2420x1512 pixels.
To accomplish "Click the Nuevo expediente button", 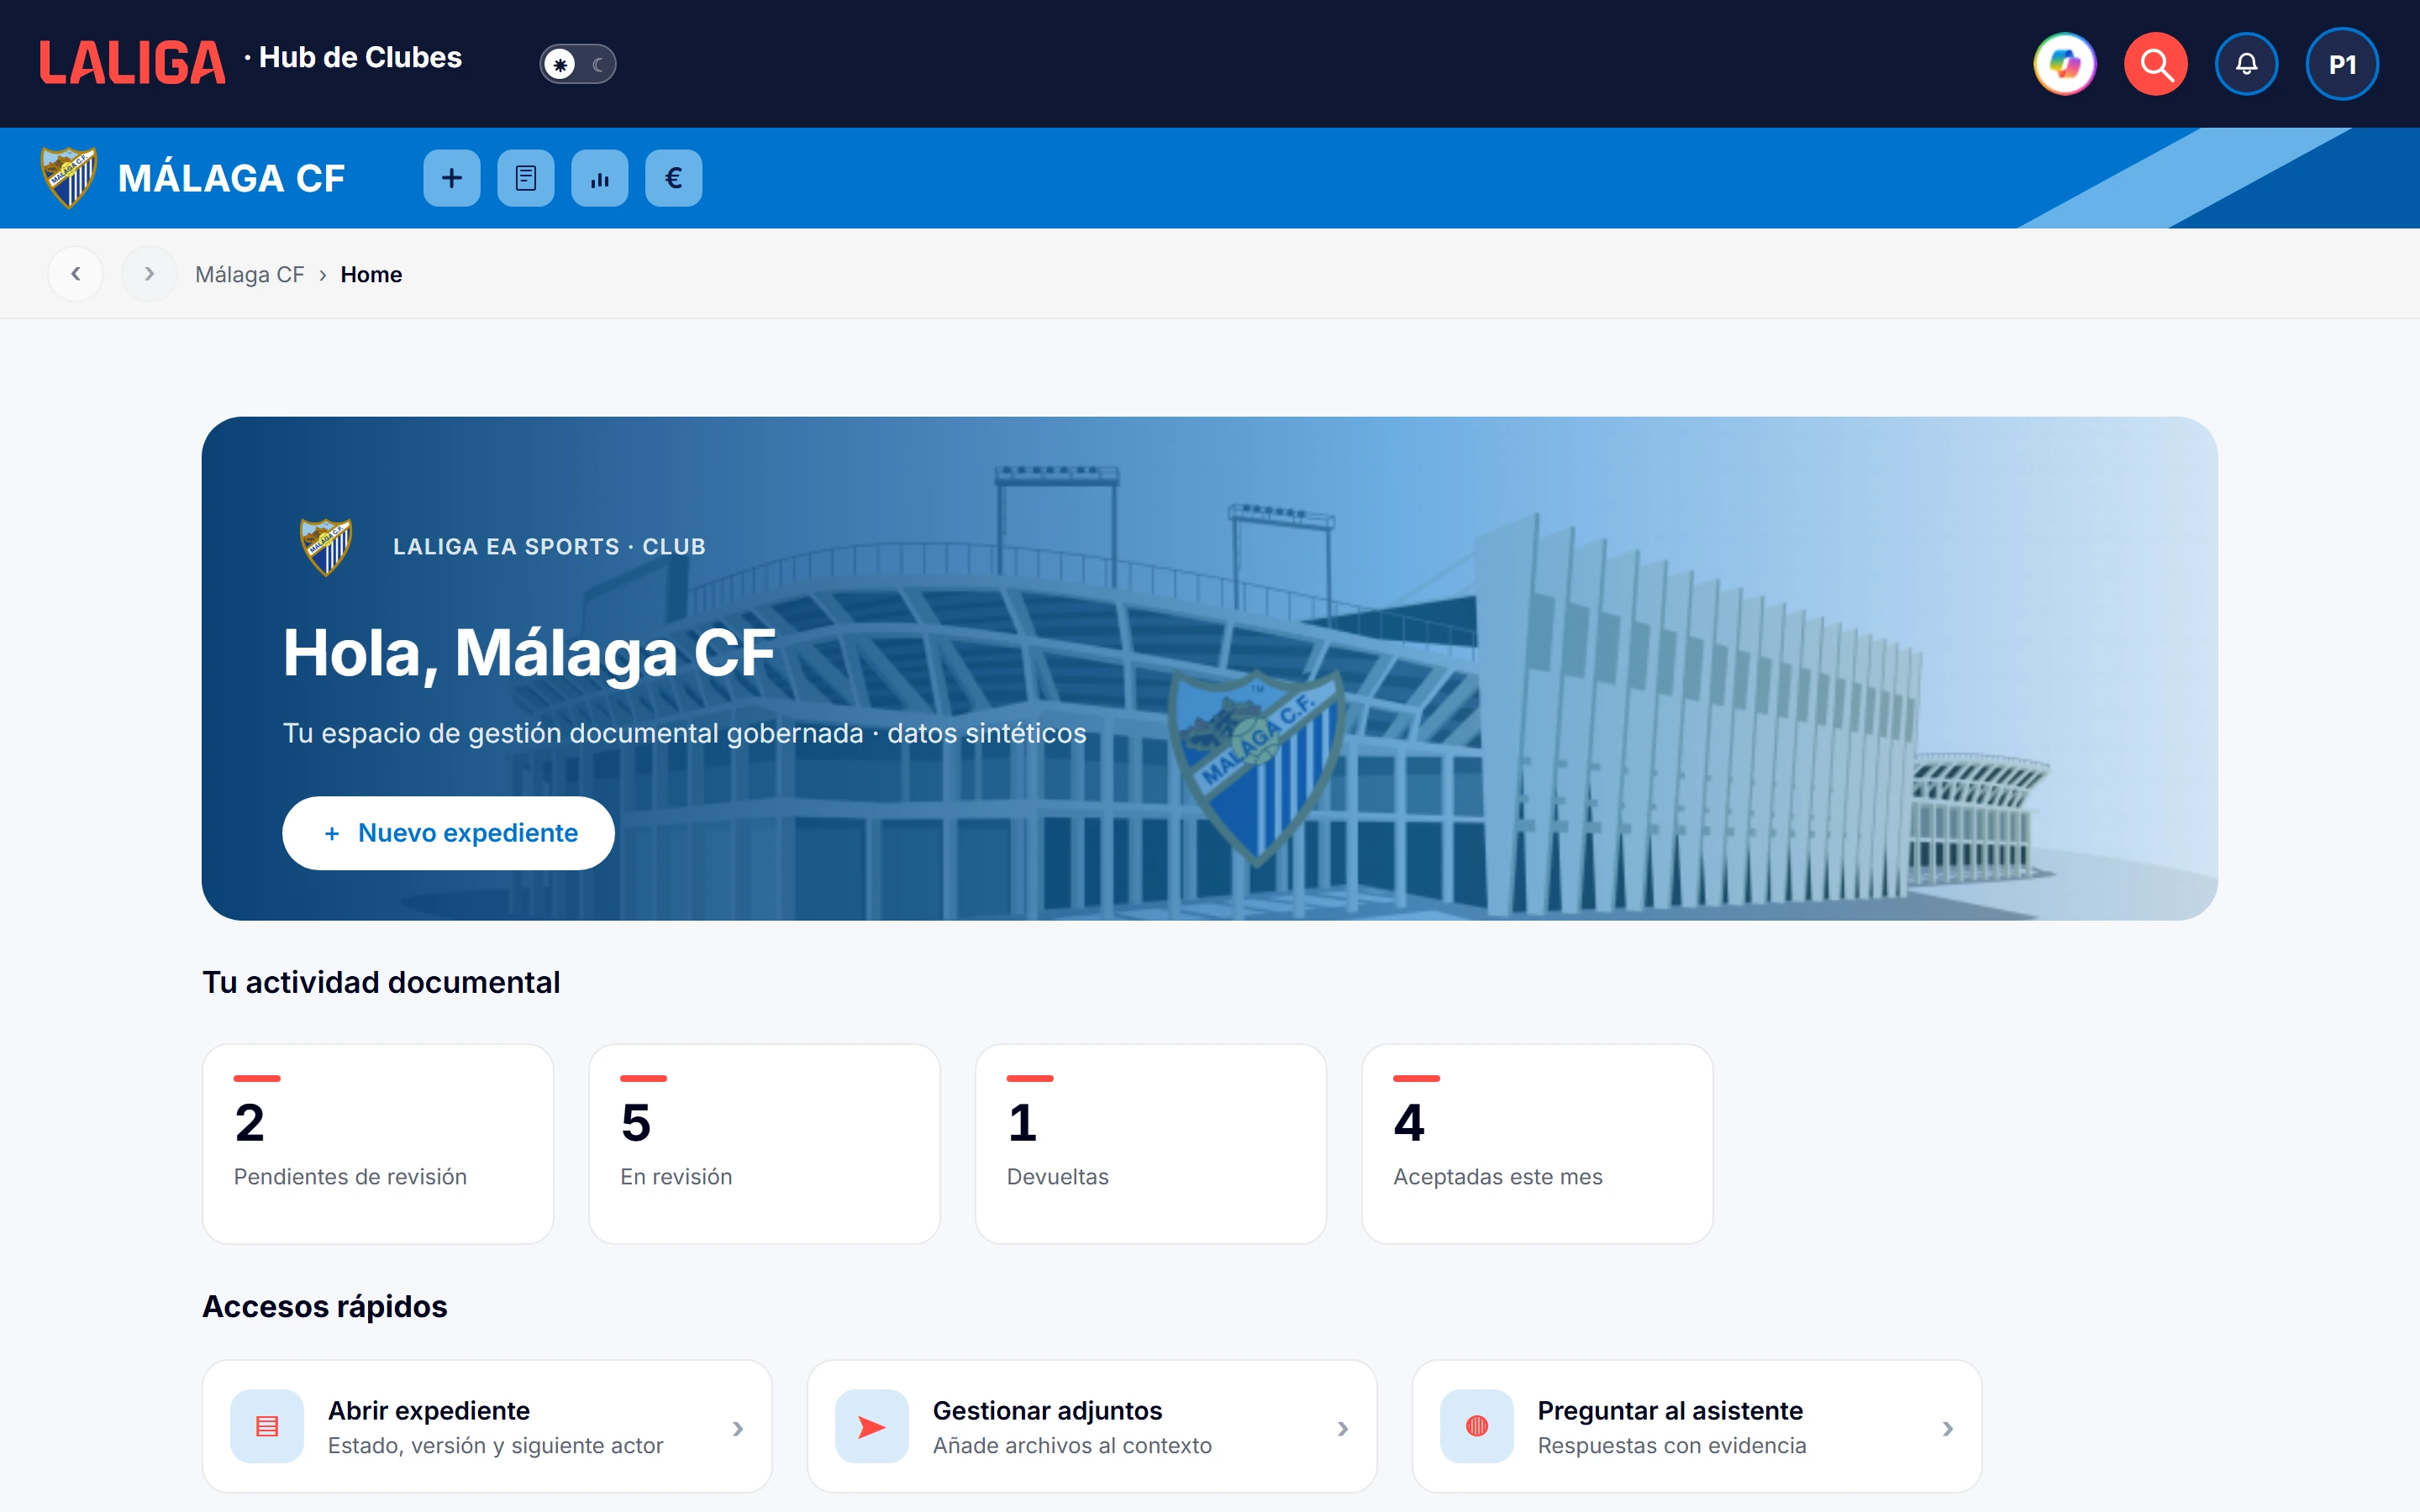I will pyautogui.click(x=448, y=833).
